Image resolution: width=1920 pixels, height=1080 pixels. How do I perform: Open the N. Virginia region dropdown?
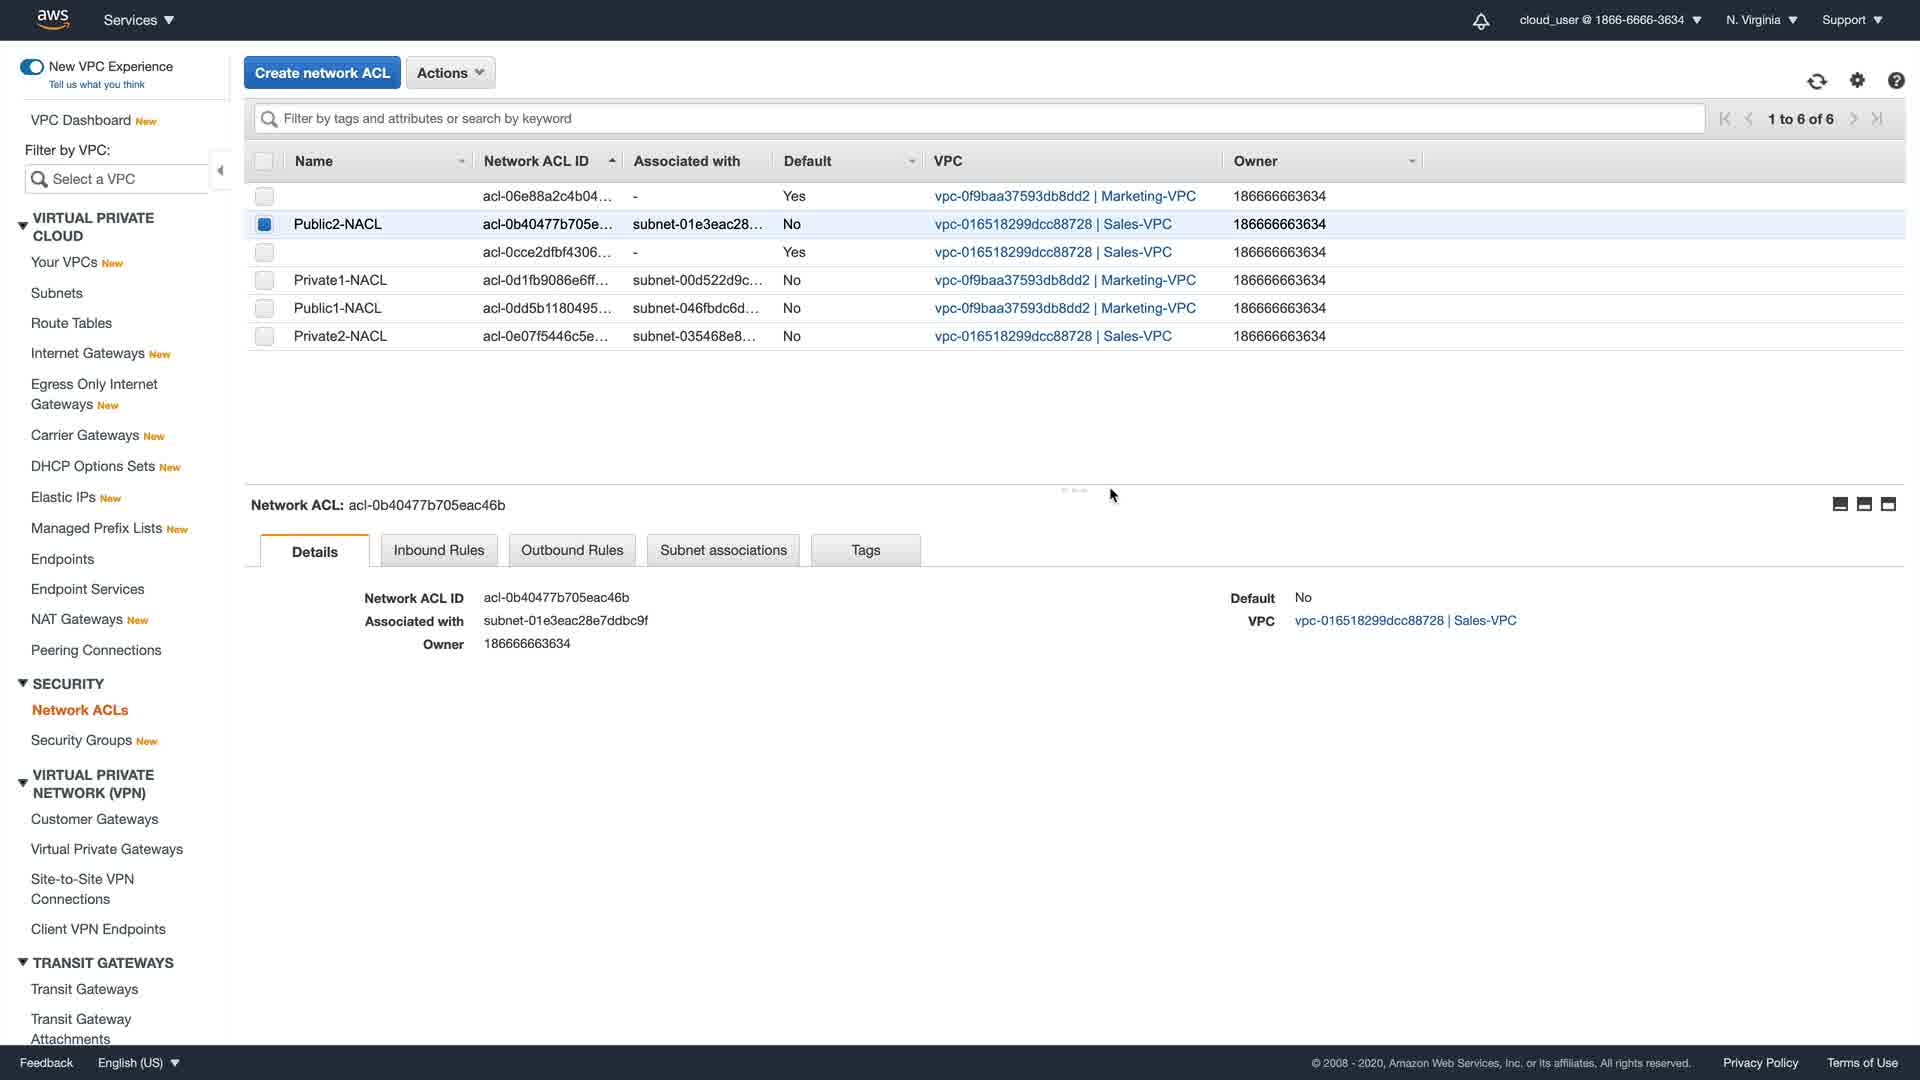[x=1761, y=20]
